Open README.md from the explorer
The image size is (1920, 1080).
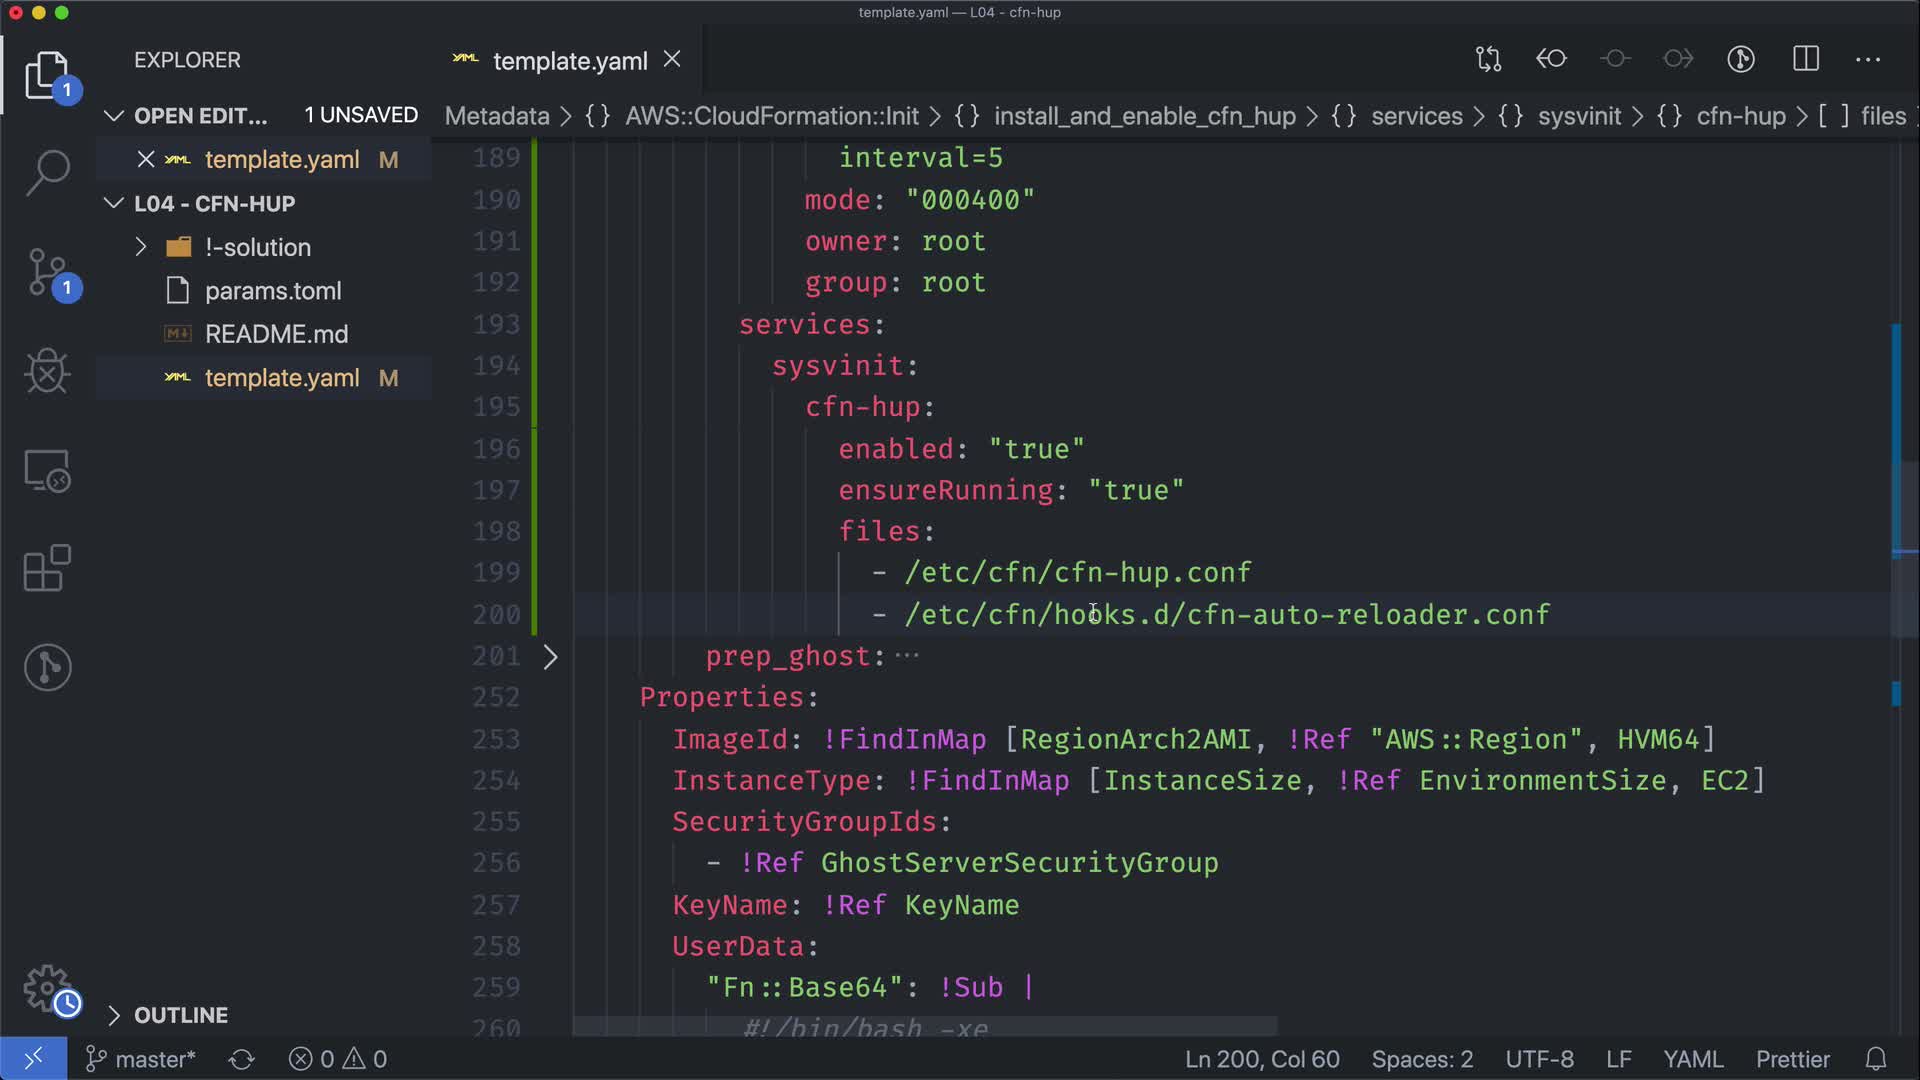[x=276, y=334]
